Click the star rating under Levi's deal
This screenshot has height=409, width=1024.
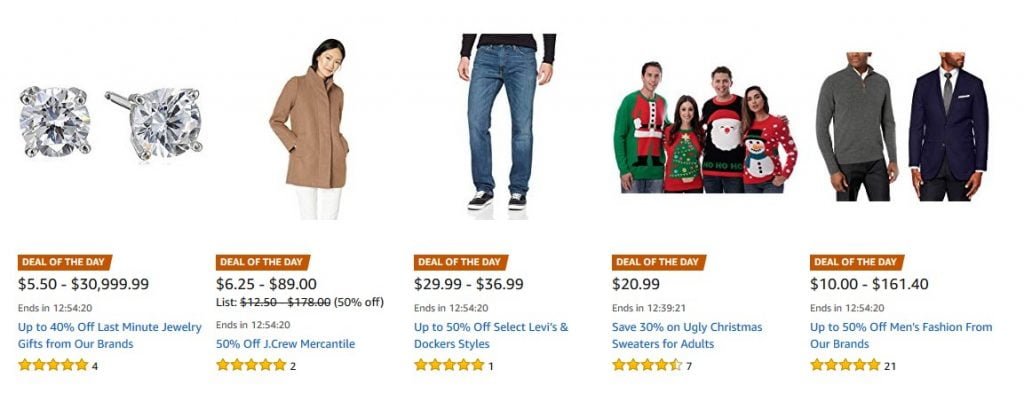click(x=449, y=365)
